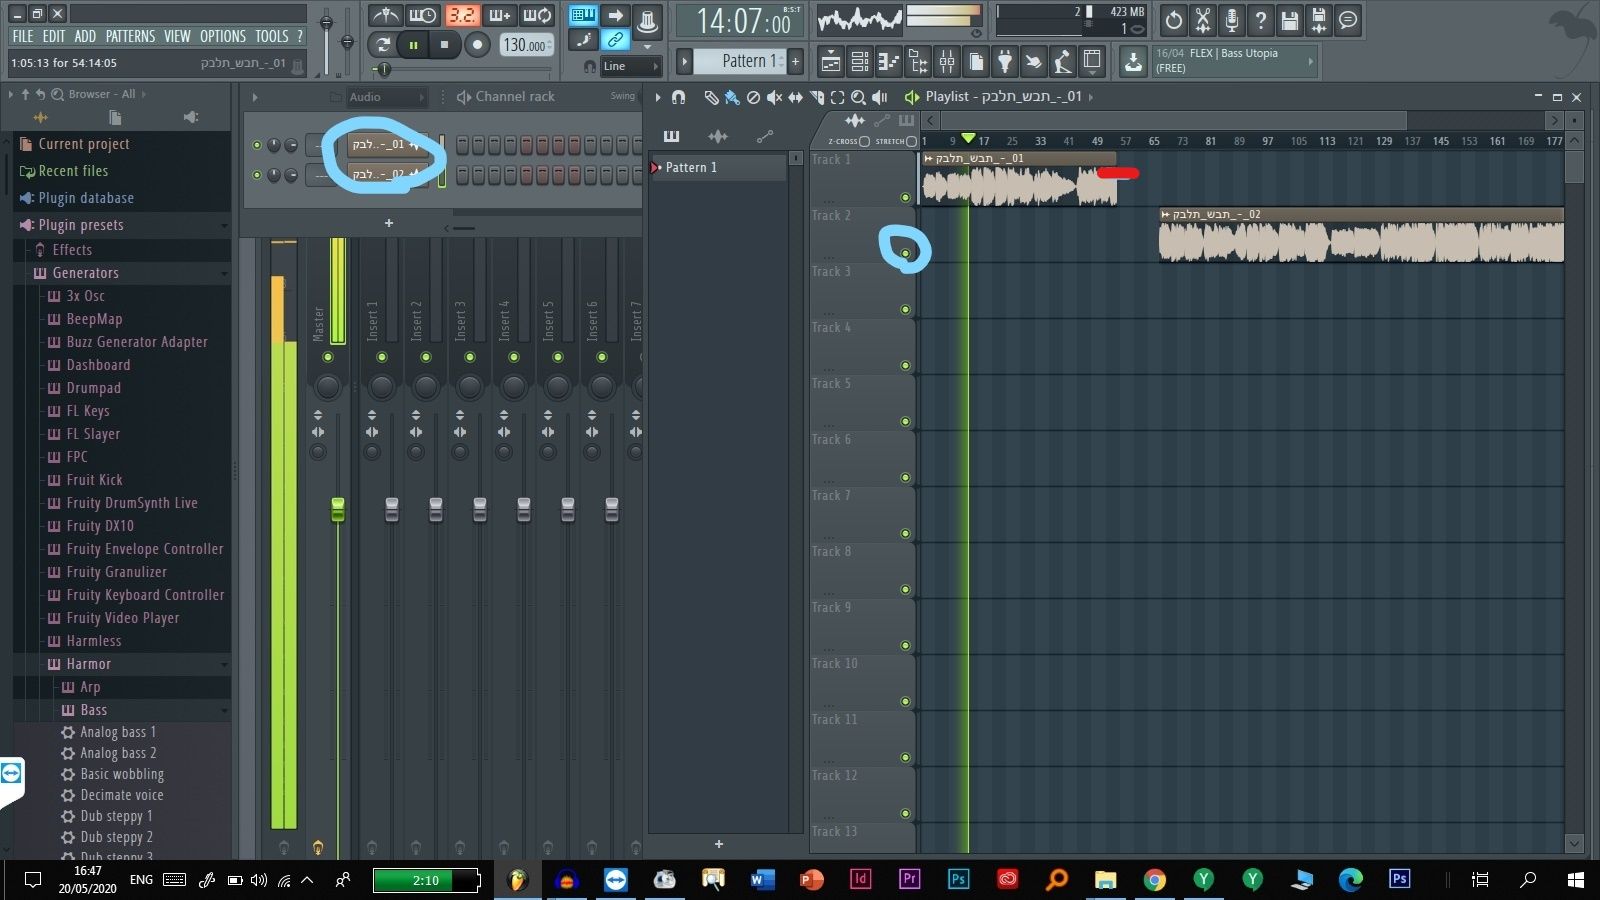Open the PATTERNS menu
1600x900 pixels.
coord(130,36)
